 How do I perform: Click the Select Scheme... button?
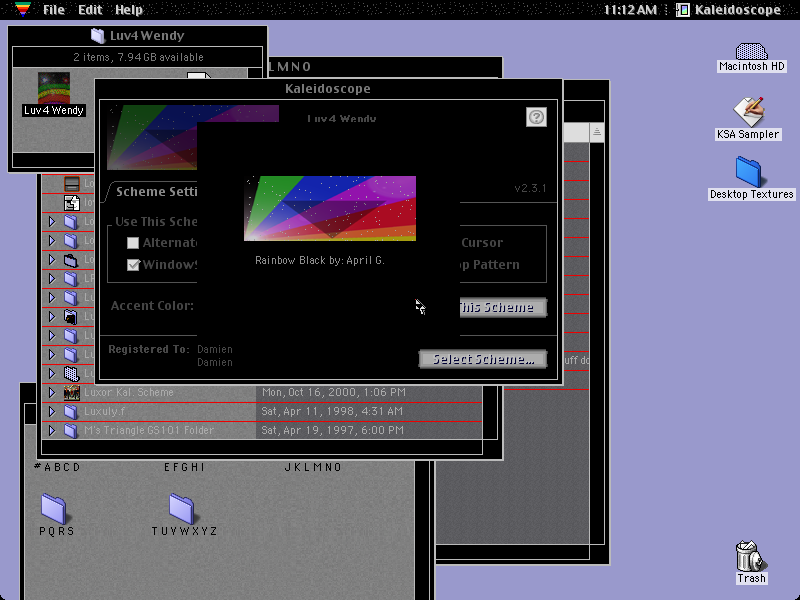pyautogui.click(x=483, y=359)
